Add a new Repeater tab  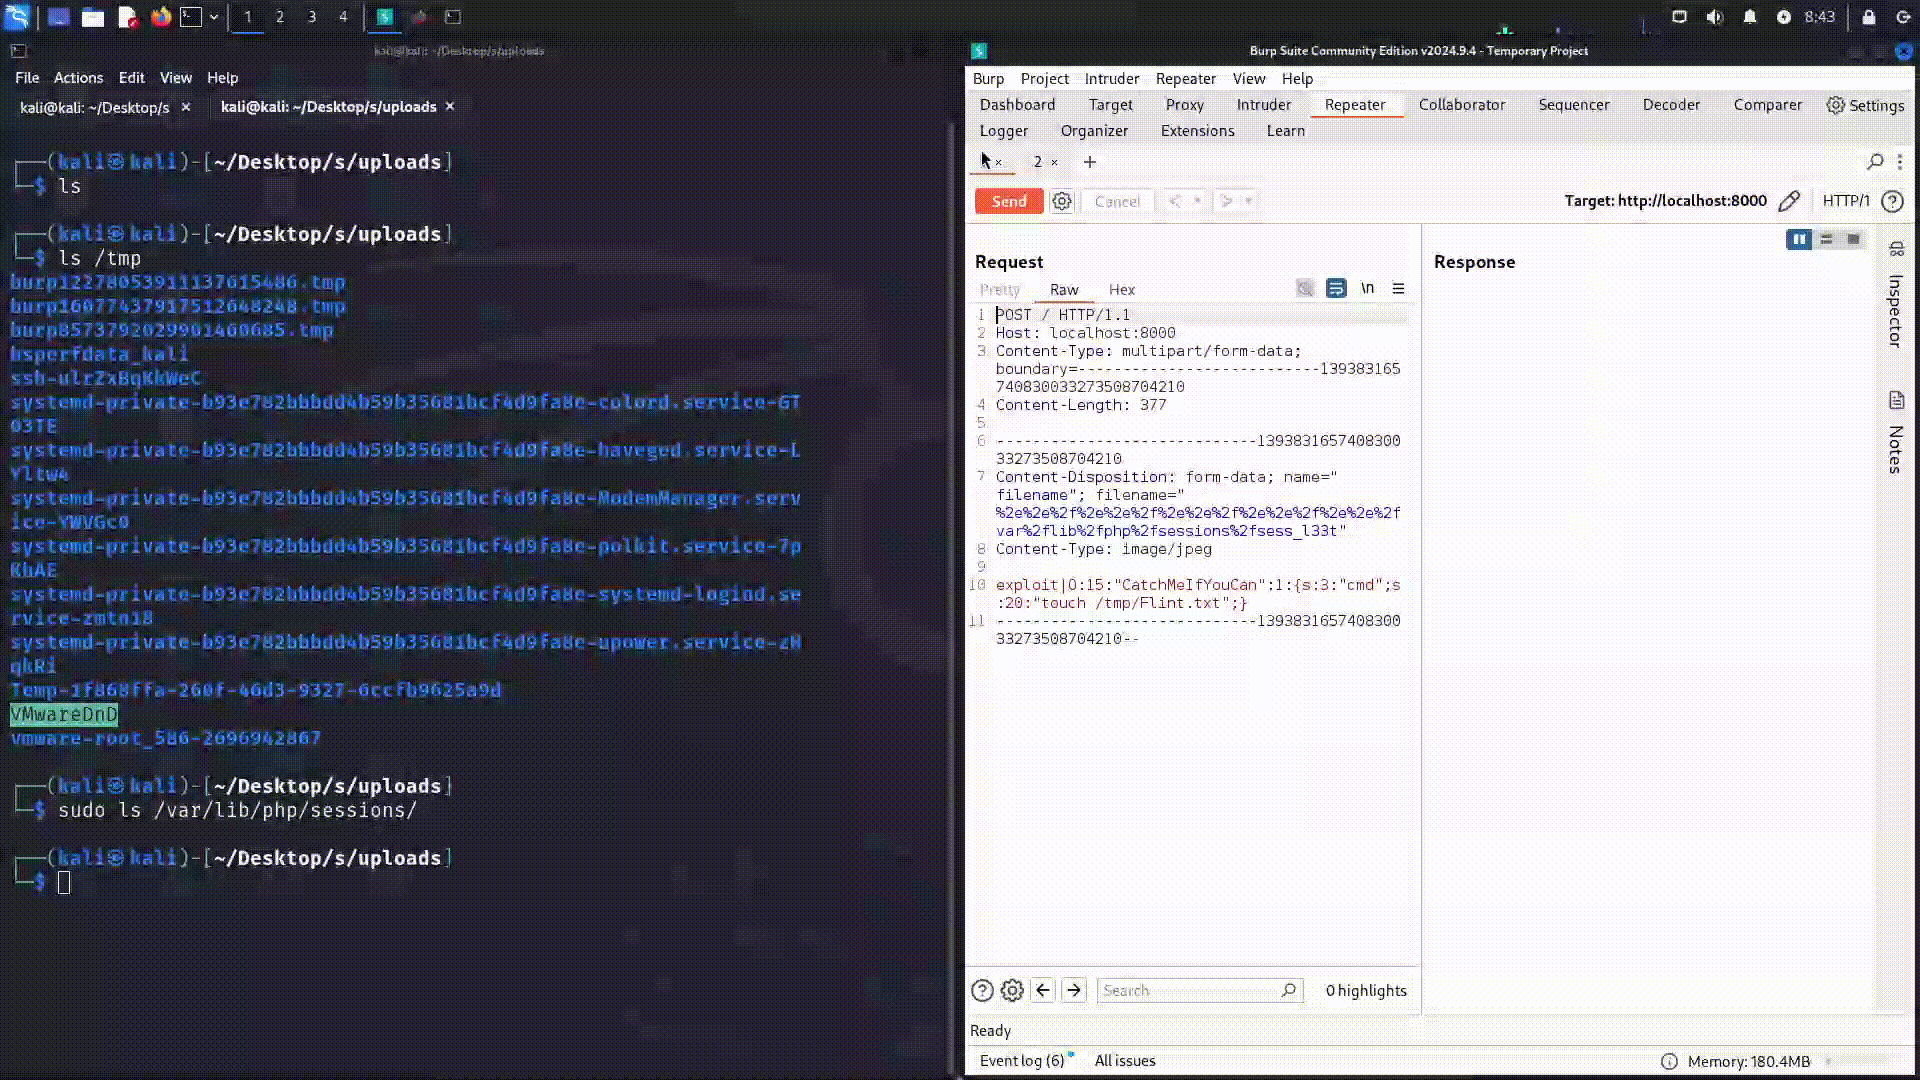point(1090,162)
